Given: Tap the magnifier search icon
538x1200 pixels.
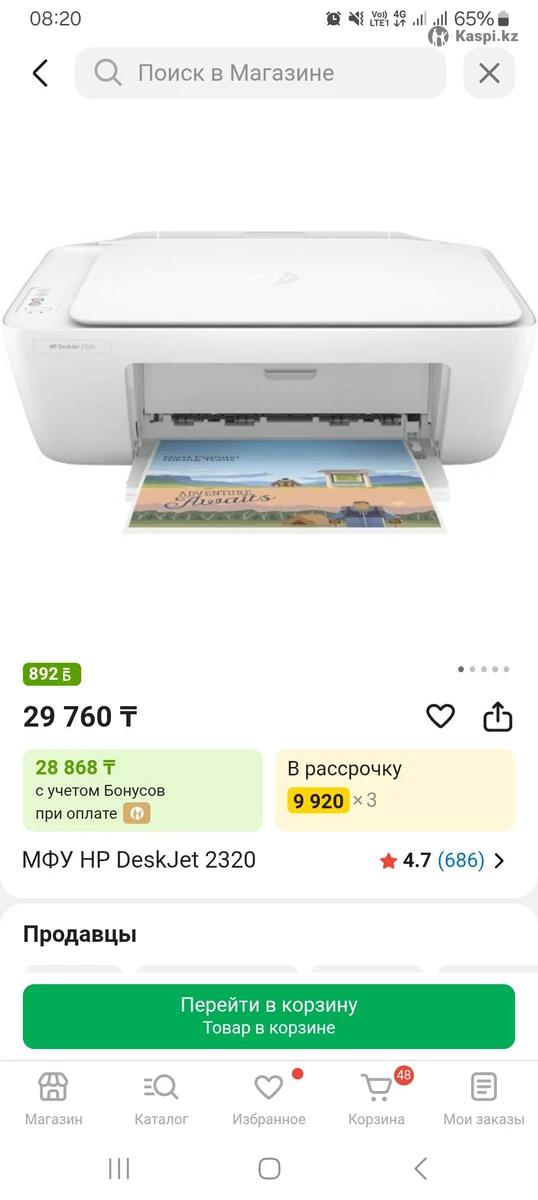Looking at the screenshot, I should (x=107, y=73).
